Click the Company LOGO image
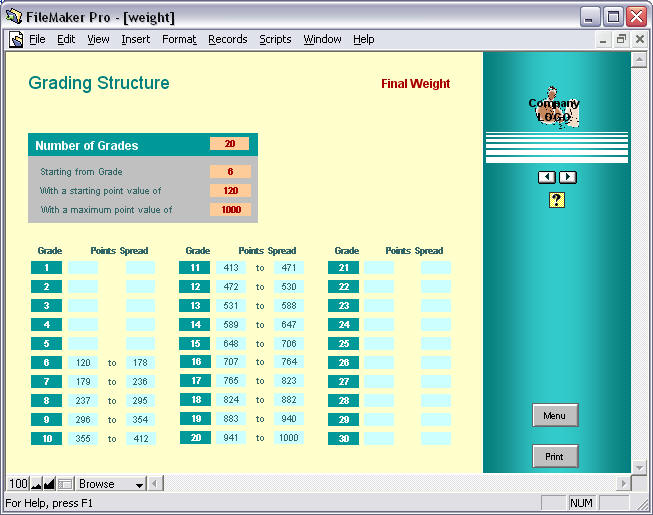Viewport: 653px width, 515px height. pyautogui.click(x=555, y=108)
